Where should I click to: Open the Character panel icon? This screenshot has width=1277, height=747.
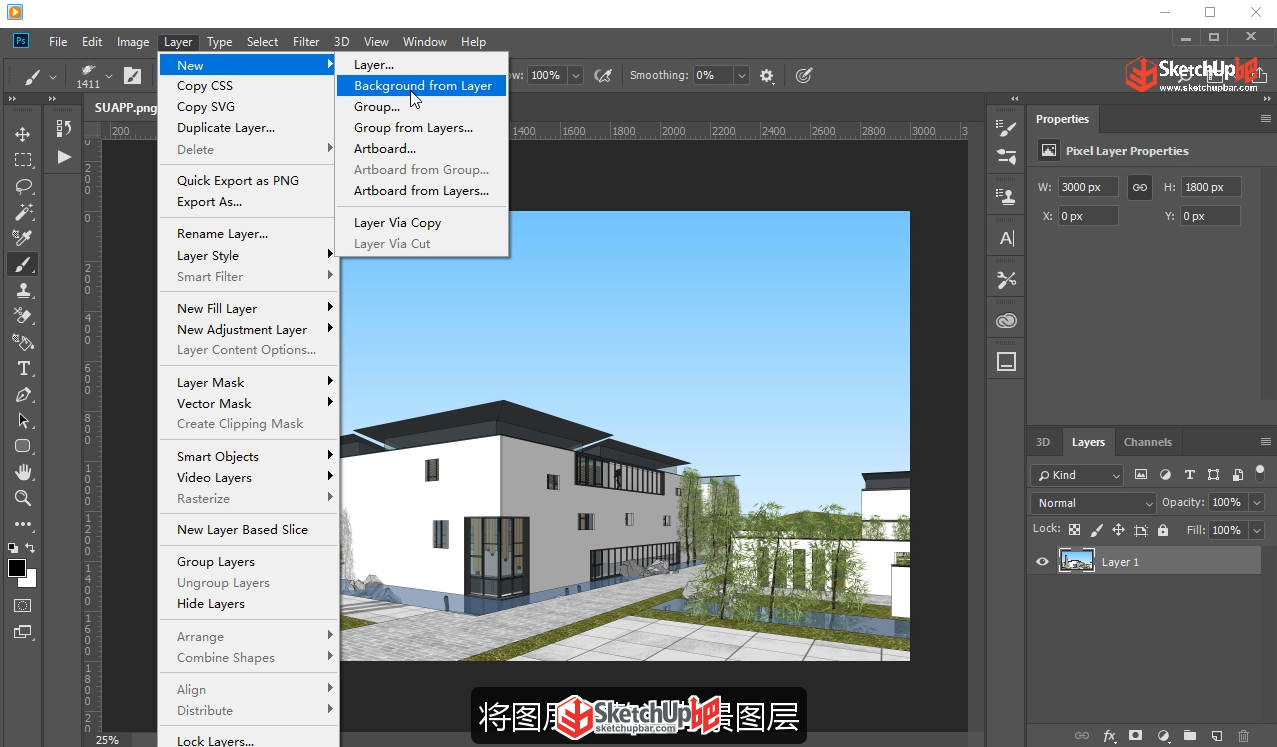point(1006,238)
